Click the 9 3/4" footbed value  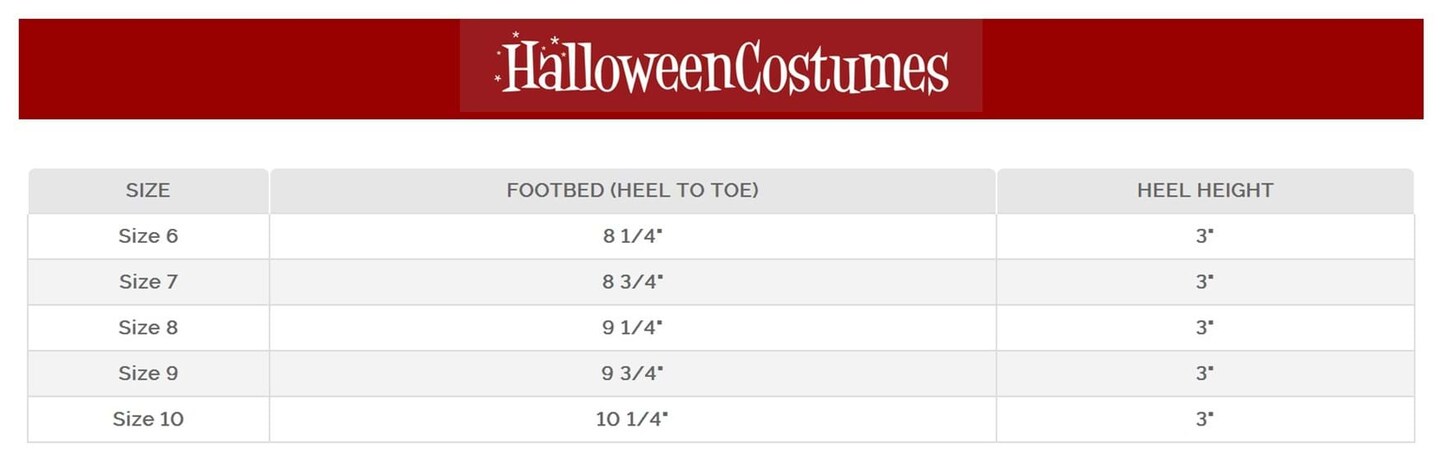click(632, 374)
